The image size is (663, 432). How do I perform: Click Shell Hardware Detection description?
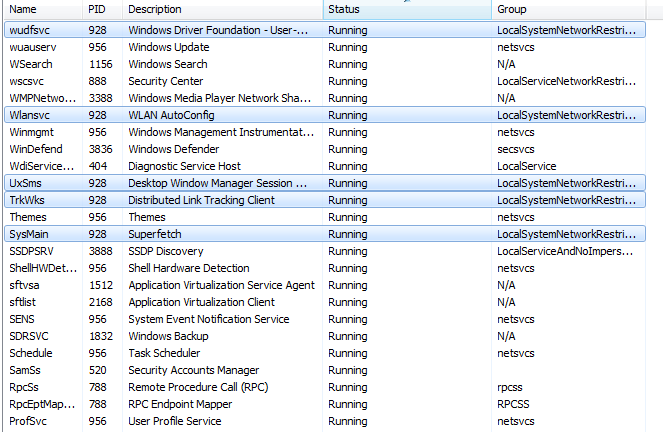click(189, 268)
